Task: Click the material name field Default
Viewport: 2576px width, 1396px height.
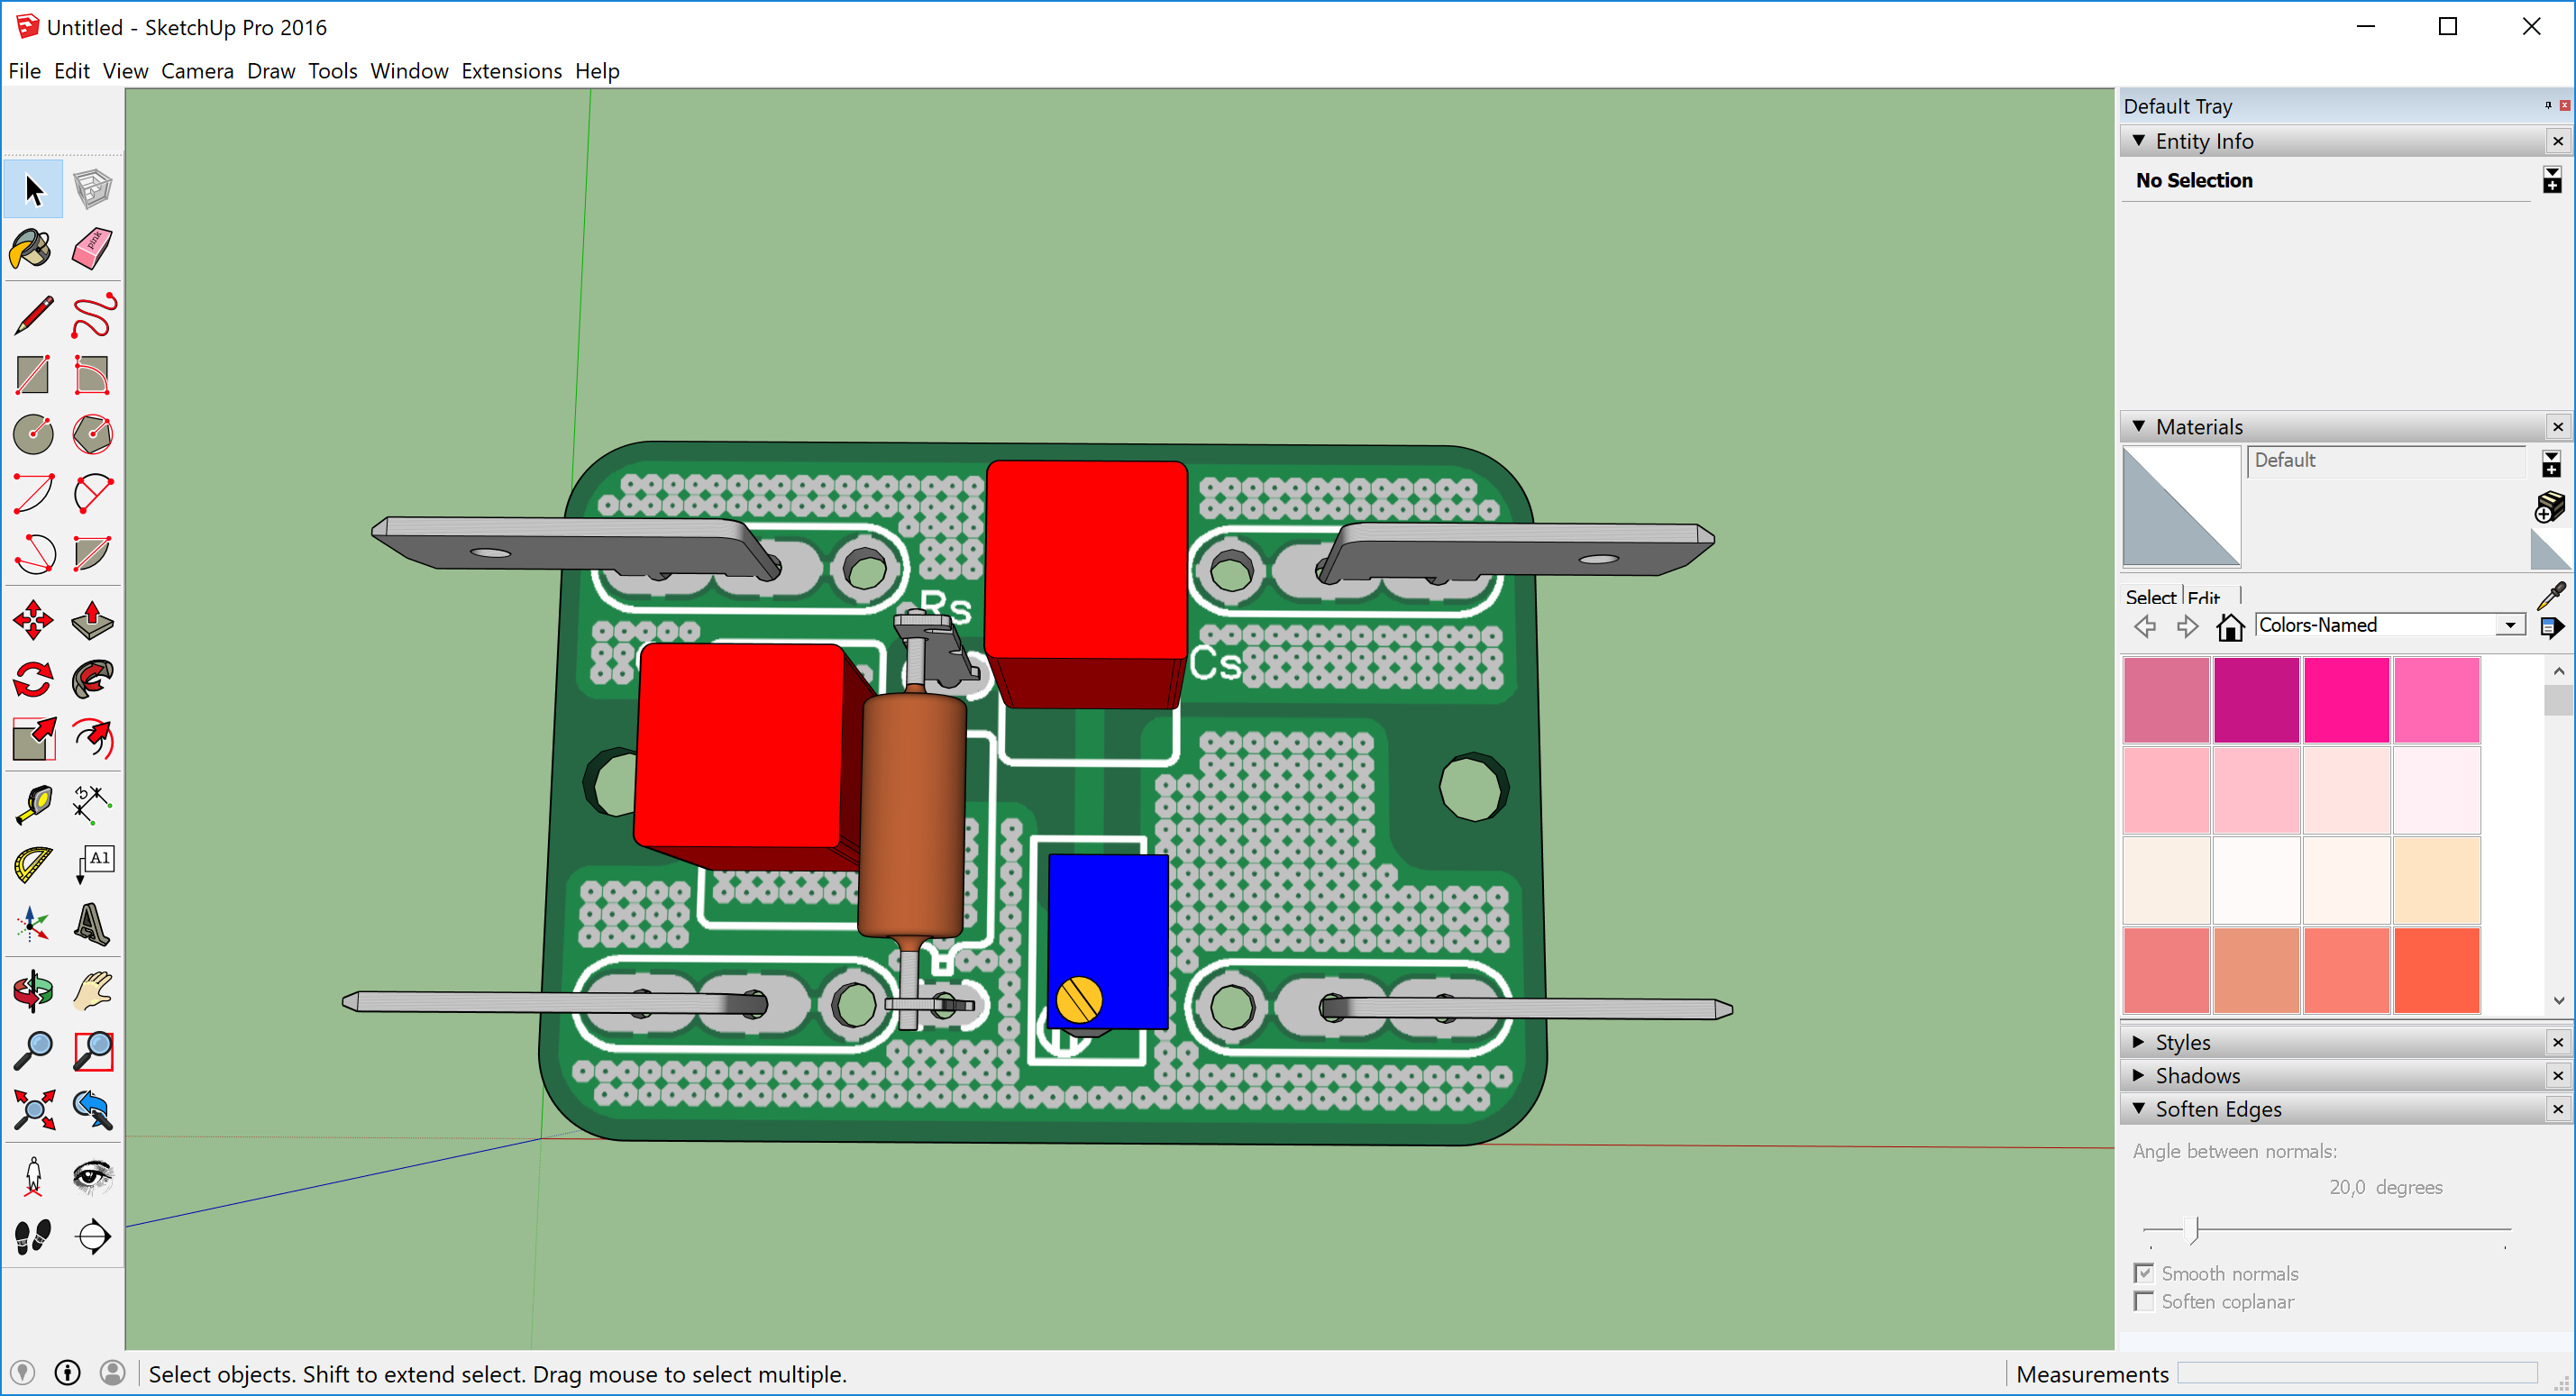Action: [2385, 461]
